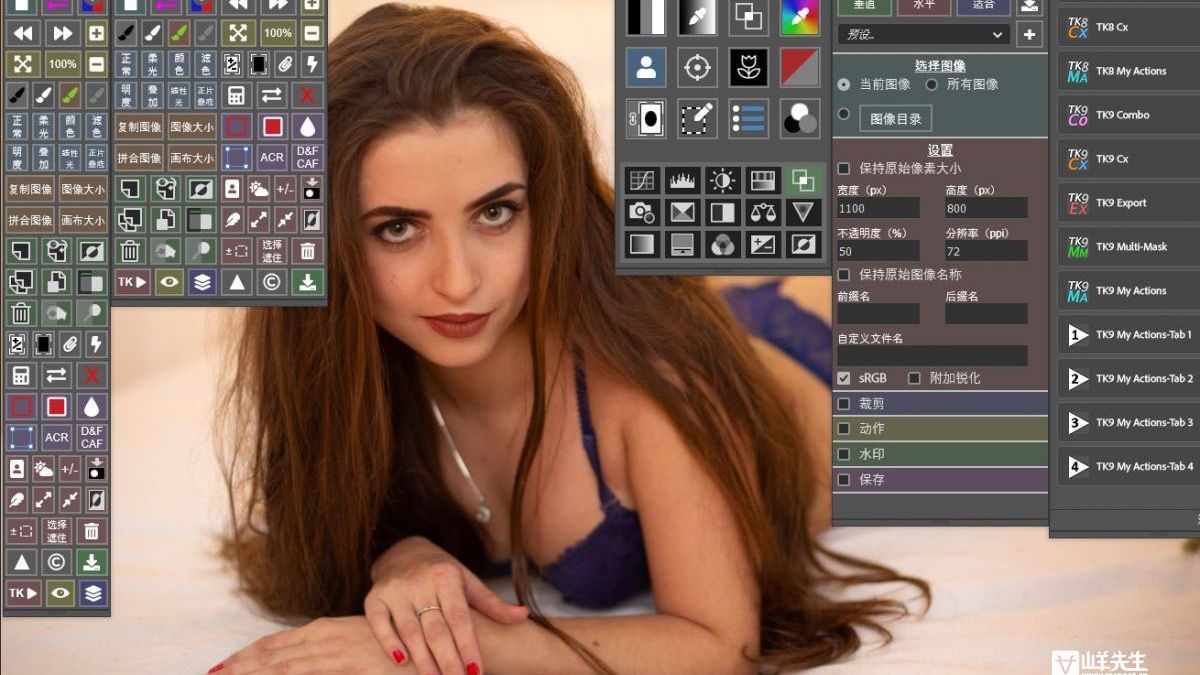Click the Photo Filter camera icon
The image size is (1200, 675).
coord(640,212)
